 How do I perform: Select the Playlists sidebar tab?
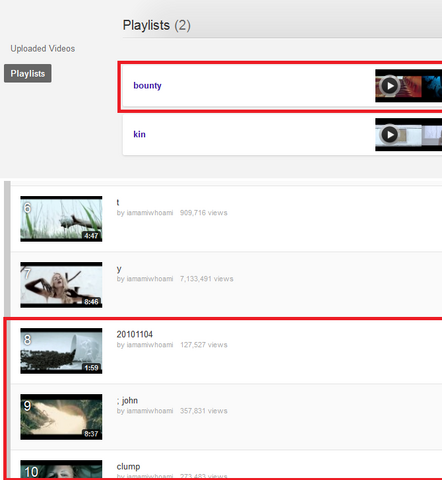pos(28,73)
